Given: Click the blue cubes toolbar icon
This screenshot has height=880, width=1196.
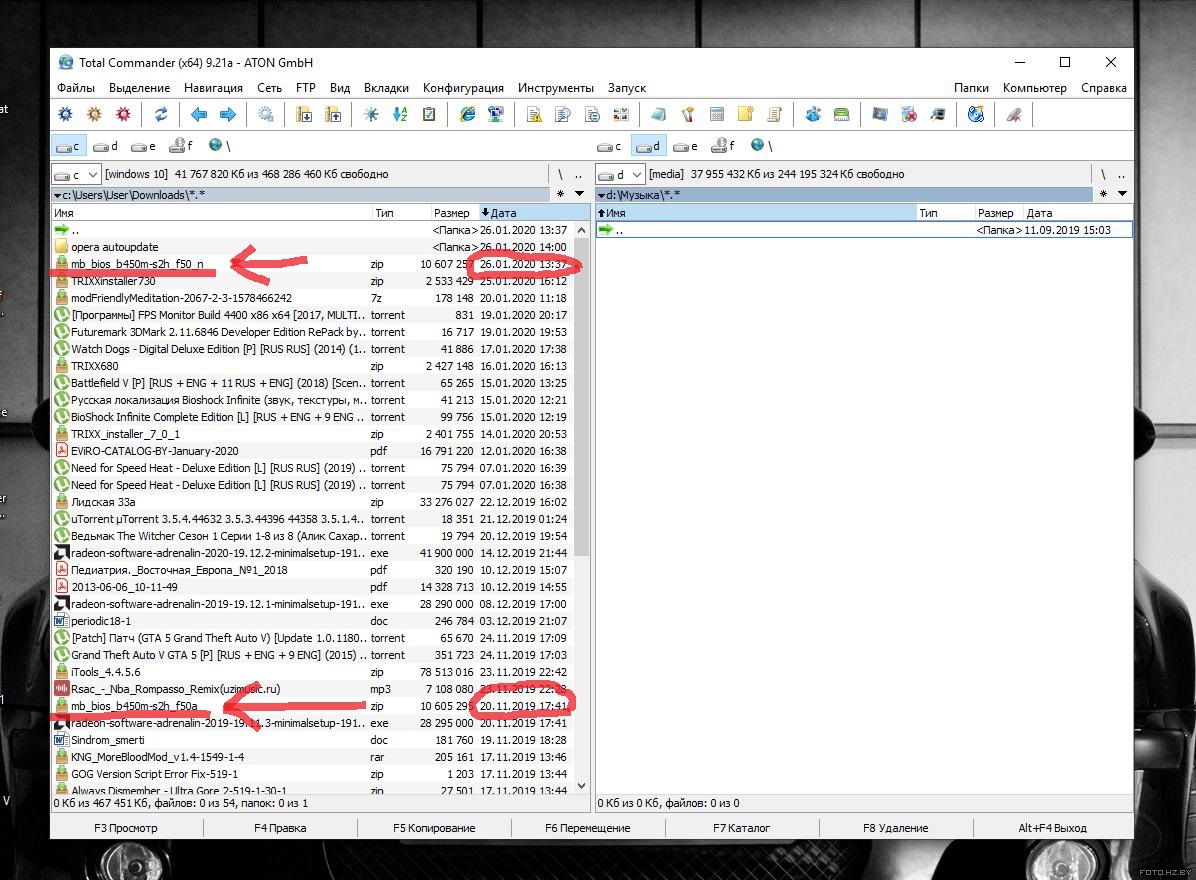Looking at the screenshot, I should [x=813, y=114].
